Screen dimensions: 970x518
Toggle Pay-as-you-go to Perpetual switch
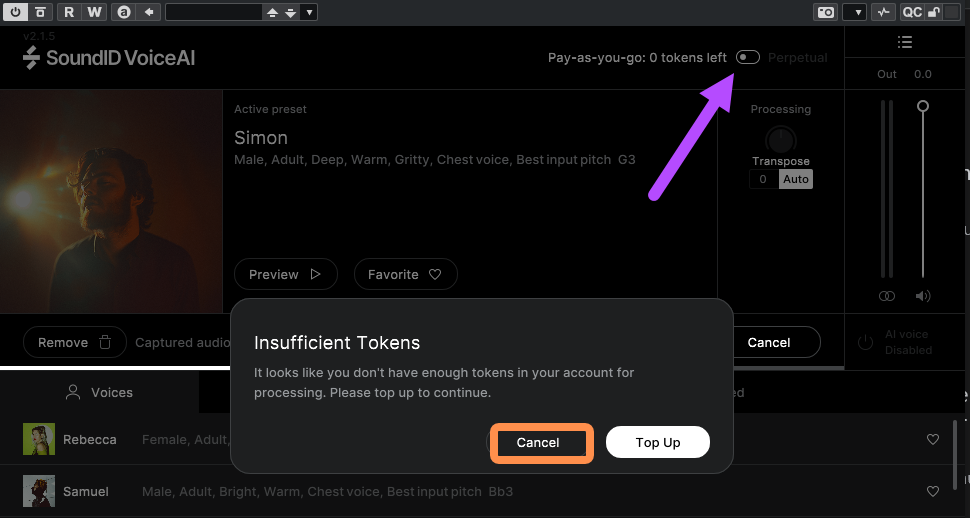click(748, 58)
